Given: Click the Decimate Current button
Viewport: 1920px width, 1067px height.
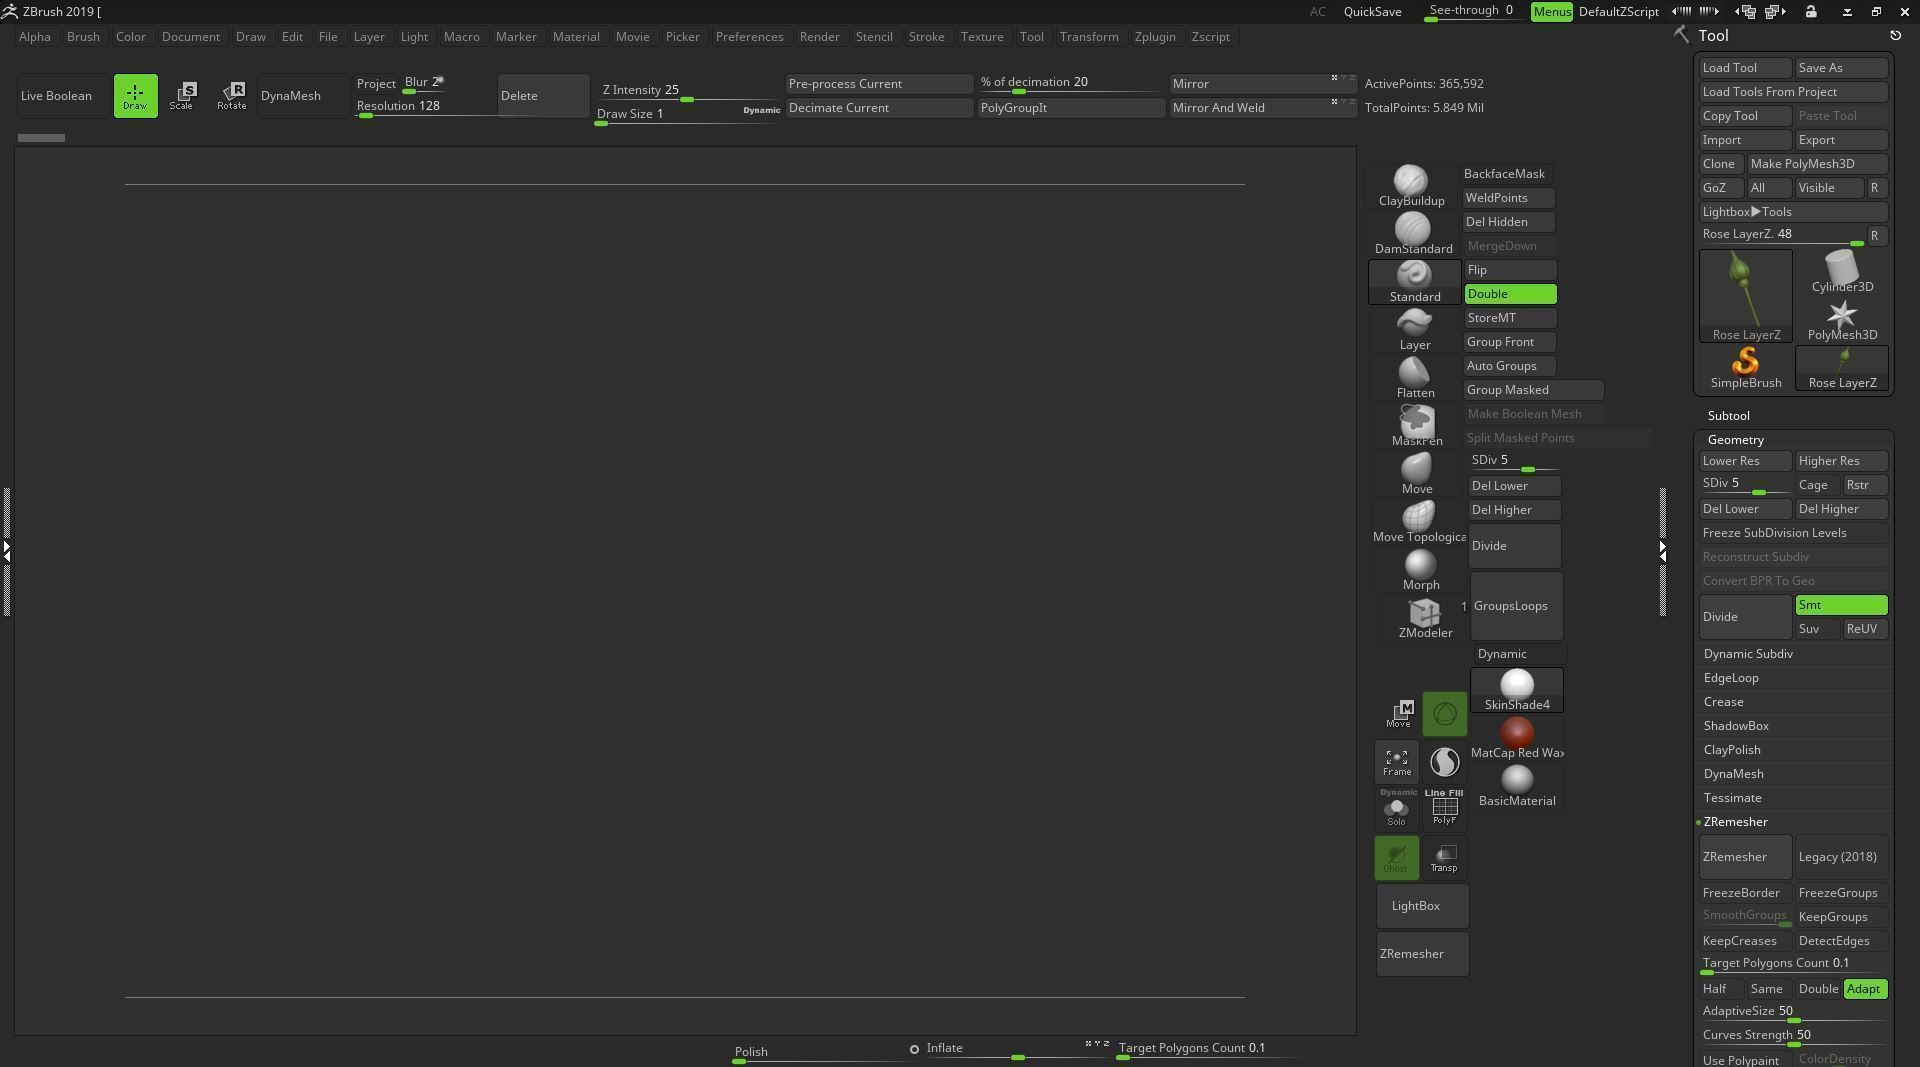Looking at the screenshot, I should [x=879, y=108].
